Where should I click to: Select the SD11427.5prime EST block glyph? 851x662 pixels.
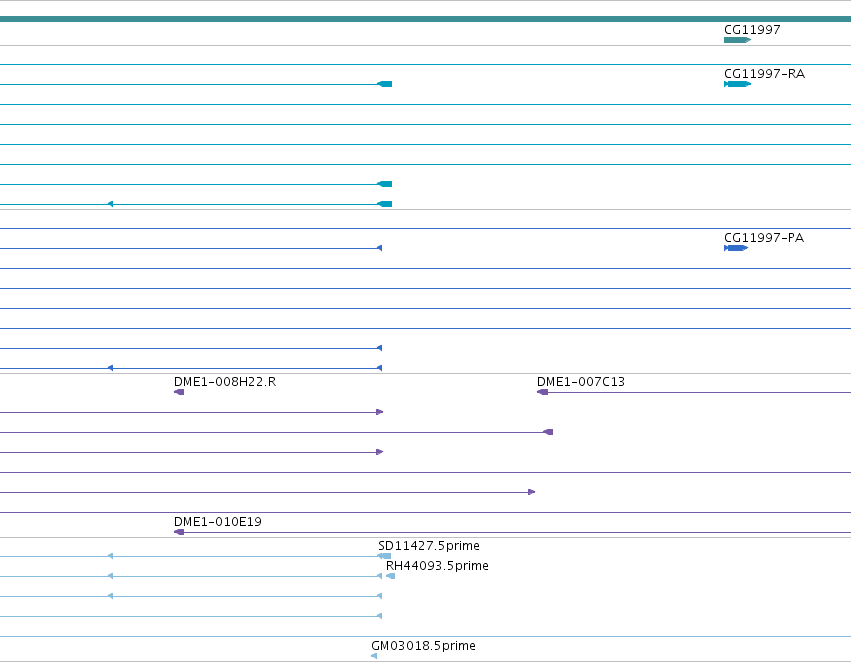pos(384,556)
